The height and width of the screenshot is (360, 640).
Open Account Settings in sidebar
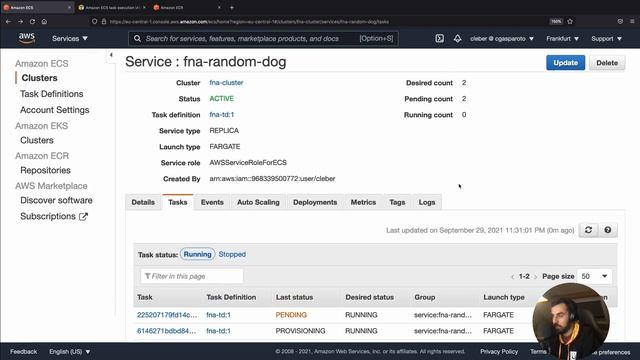tap(55, 110)
